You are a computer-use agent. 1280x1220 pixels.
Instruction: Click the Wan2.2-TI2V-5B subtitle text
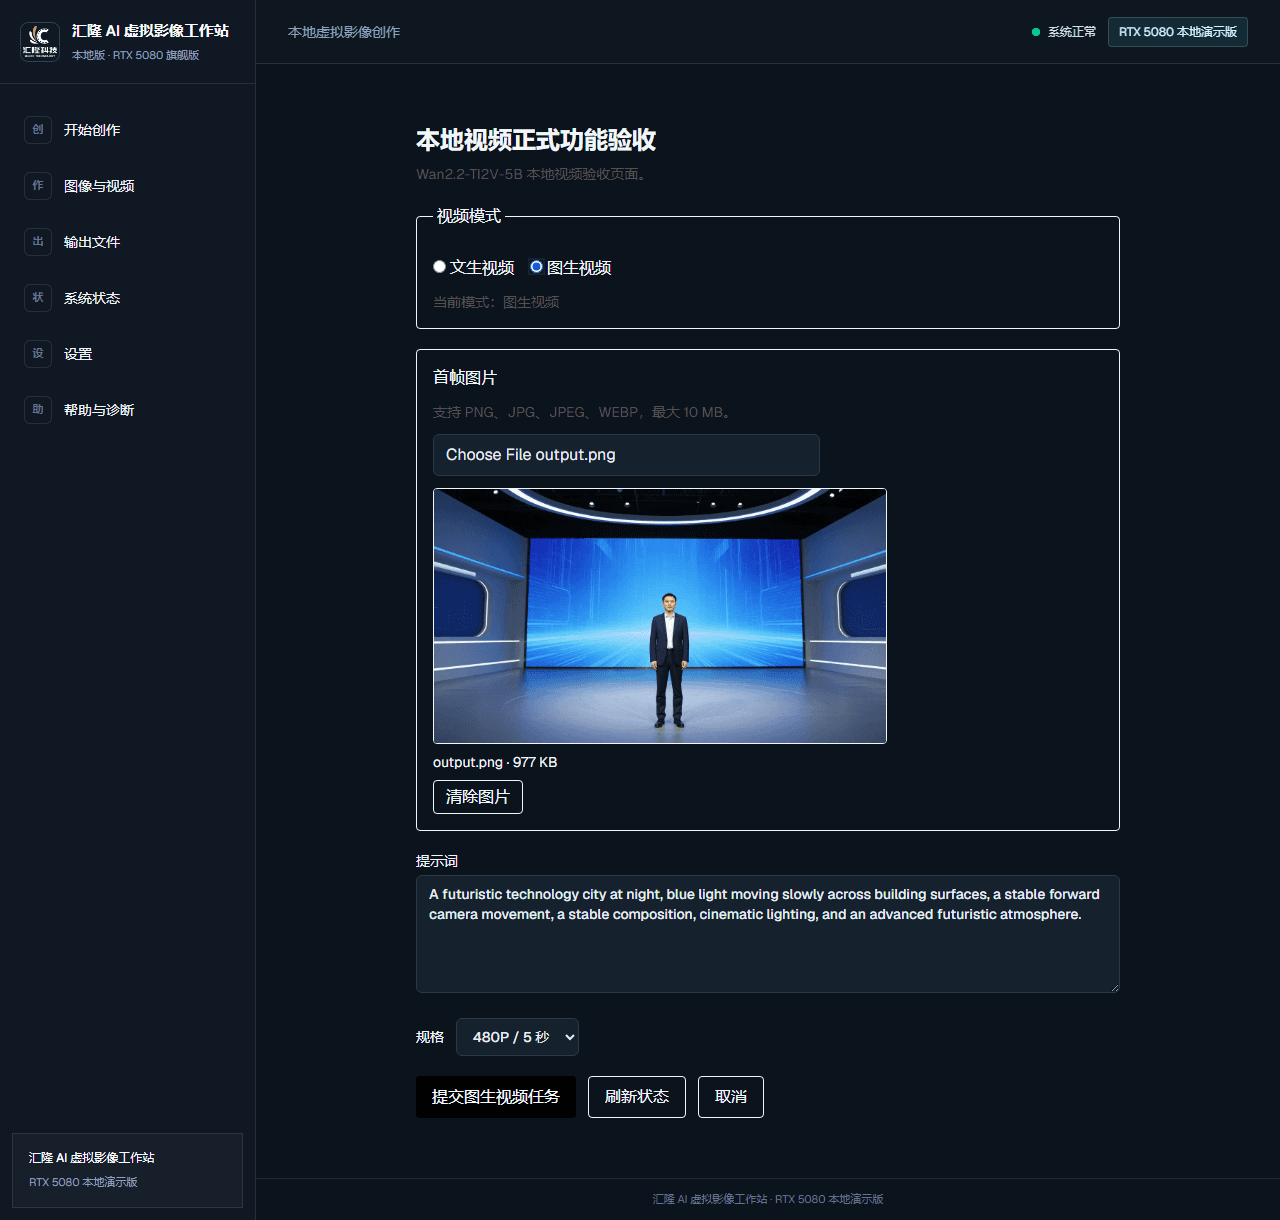pos(533,174)
